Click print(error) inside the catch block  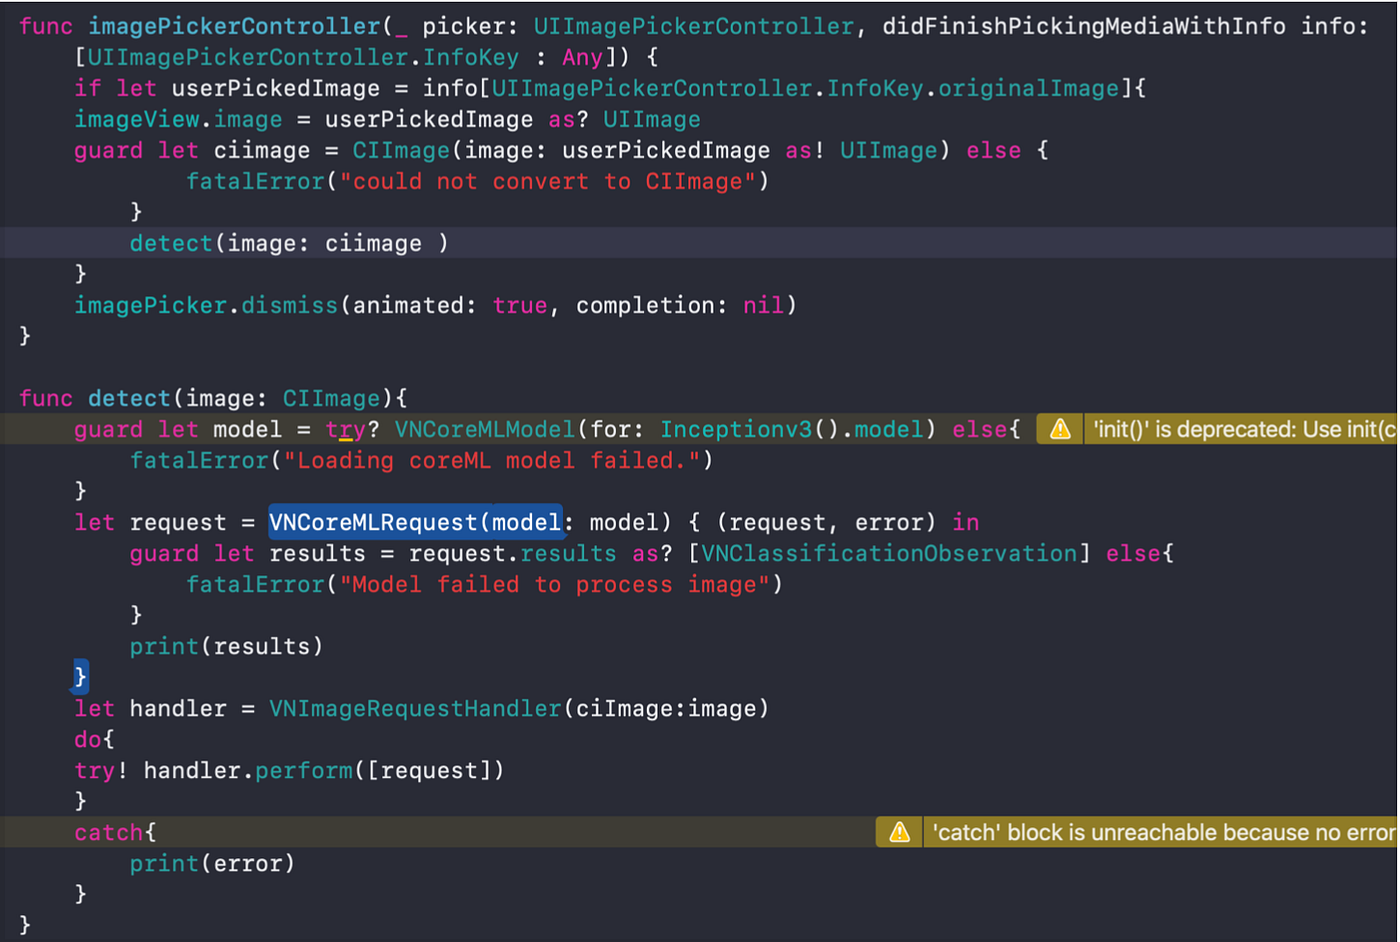coord(210,862)
